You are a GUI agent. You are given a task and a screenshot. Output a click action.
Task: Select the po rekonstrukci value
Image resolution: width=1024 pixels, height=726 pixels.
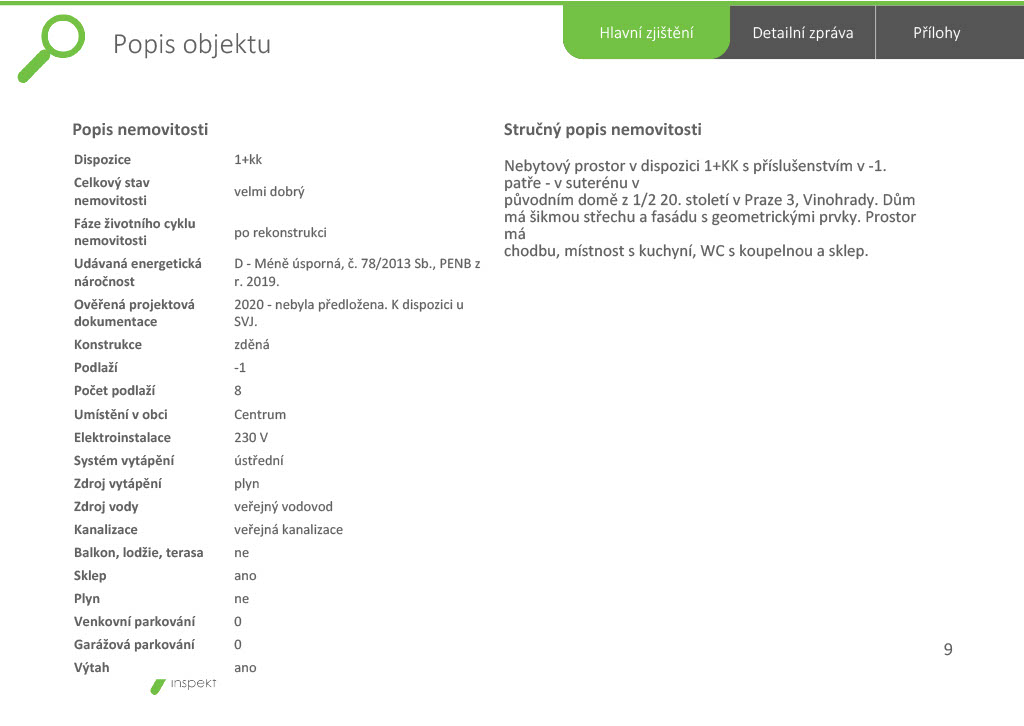[x=280, y=233]
